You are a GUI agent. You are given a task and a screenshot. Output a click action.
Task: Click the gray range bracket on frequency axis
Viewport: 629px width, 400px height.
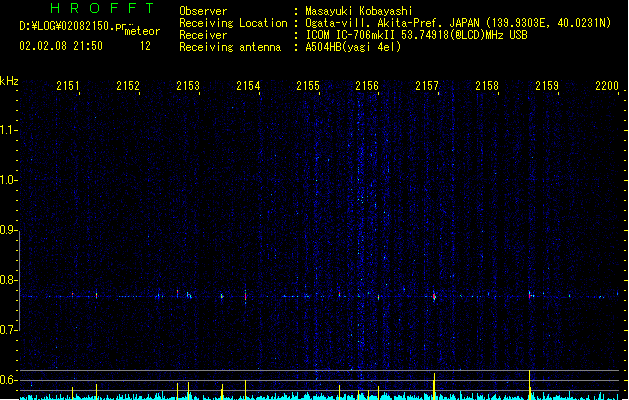[19, 280]
